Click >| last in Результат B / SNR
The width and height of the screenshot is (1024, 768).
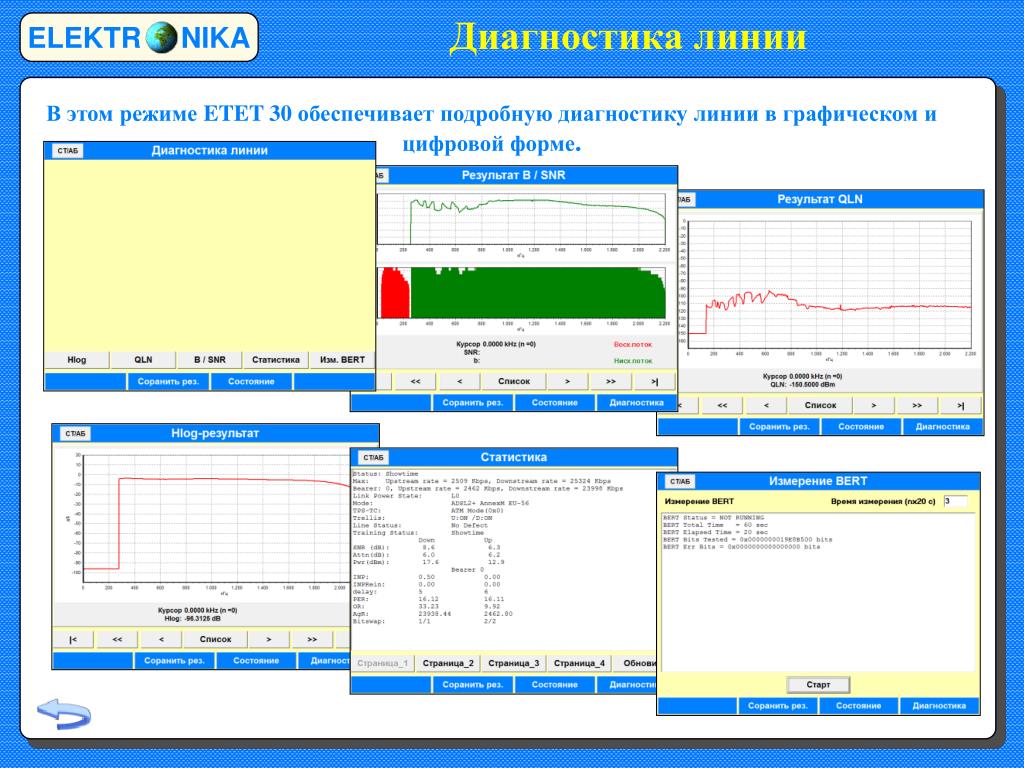654,381
